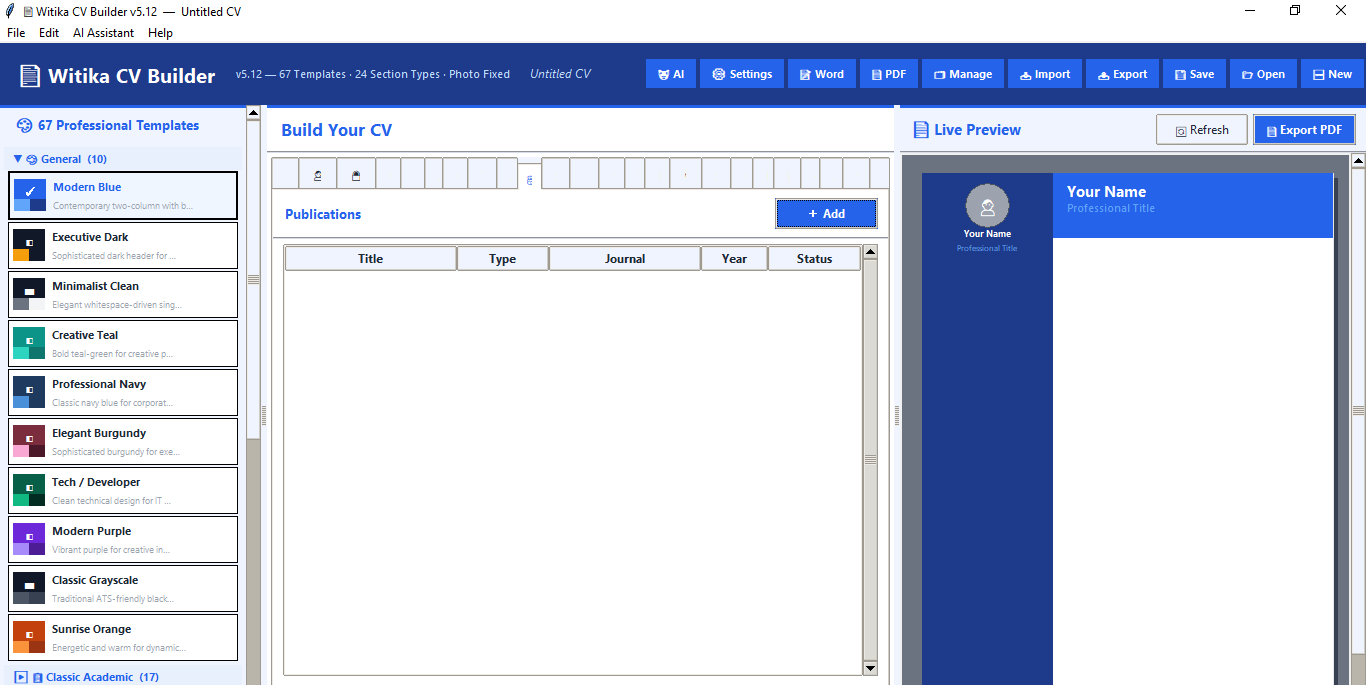The height and width of the screenshot is (685, 1366).
Task: Minimize the Witika CV Builder window
Action: point(1250,11)
